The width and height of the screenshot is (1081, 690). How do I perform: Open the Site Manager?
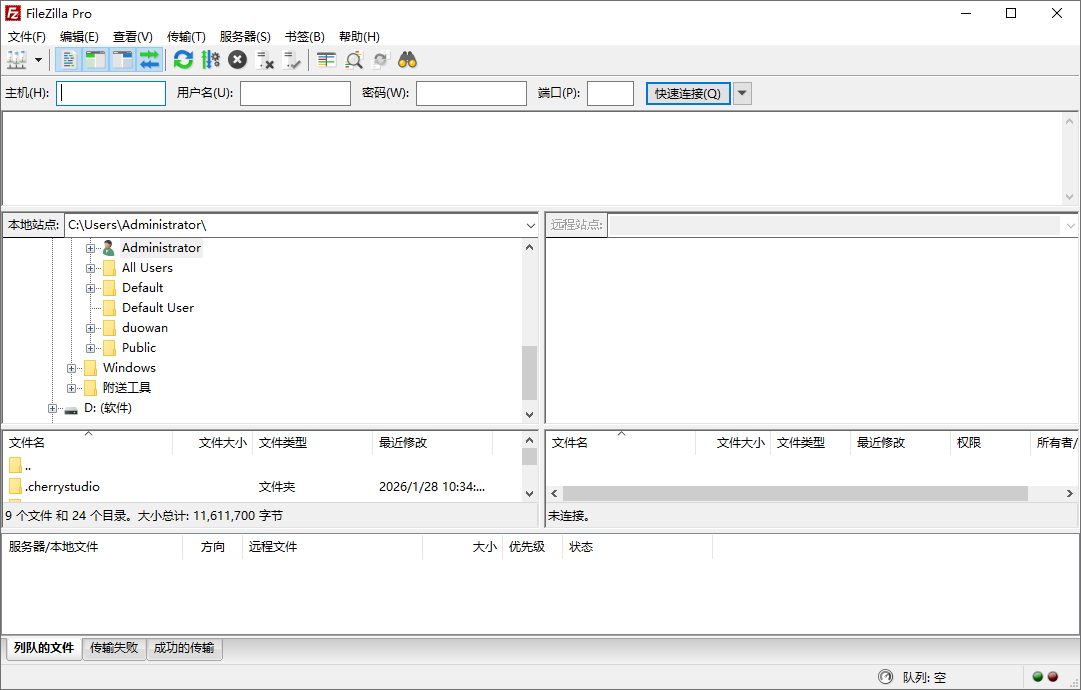[x=16, y=59]
